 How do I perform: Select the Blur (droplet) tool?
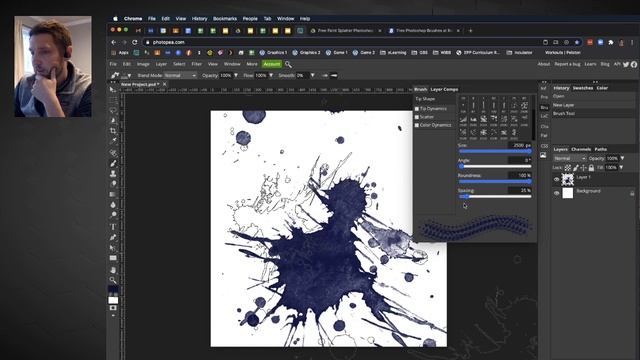click(113, 205)
